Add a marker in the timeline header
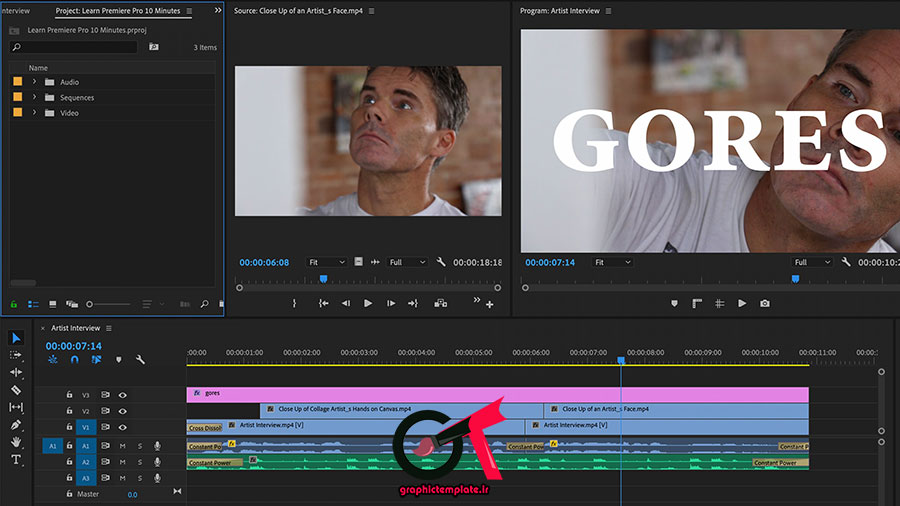The image size is (900, 506). [x=119, y=360]
